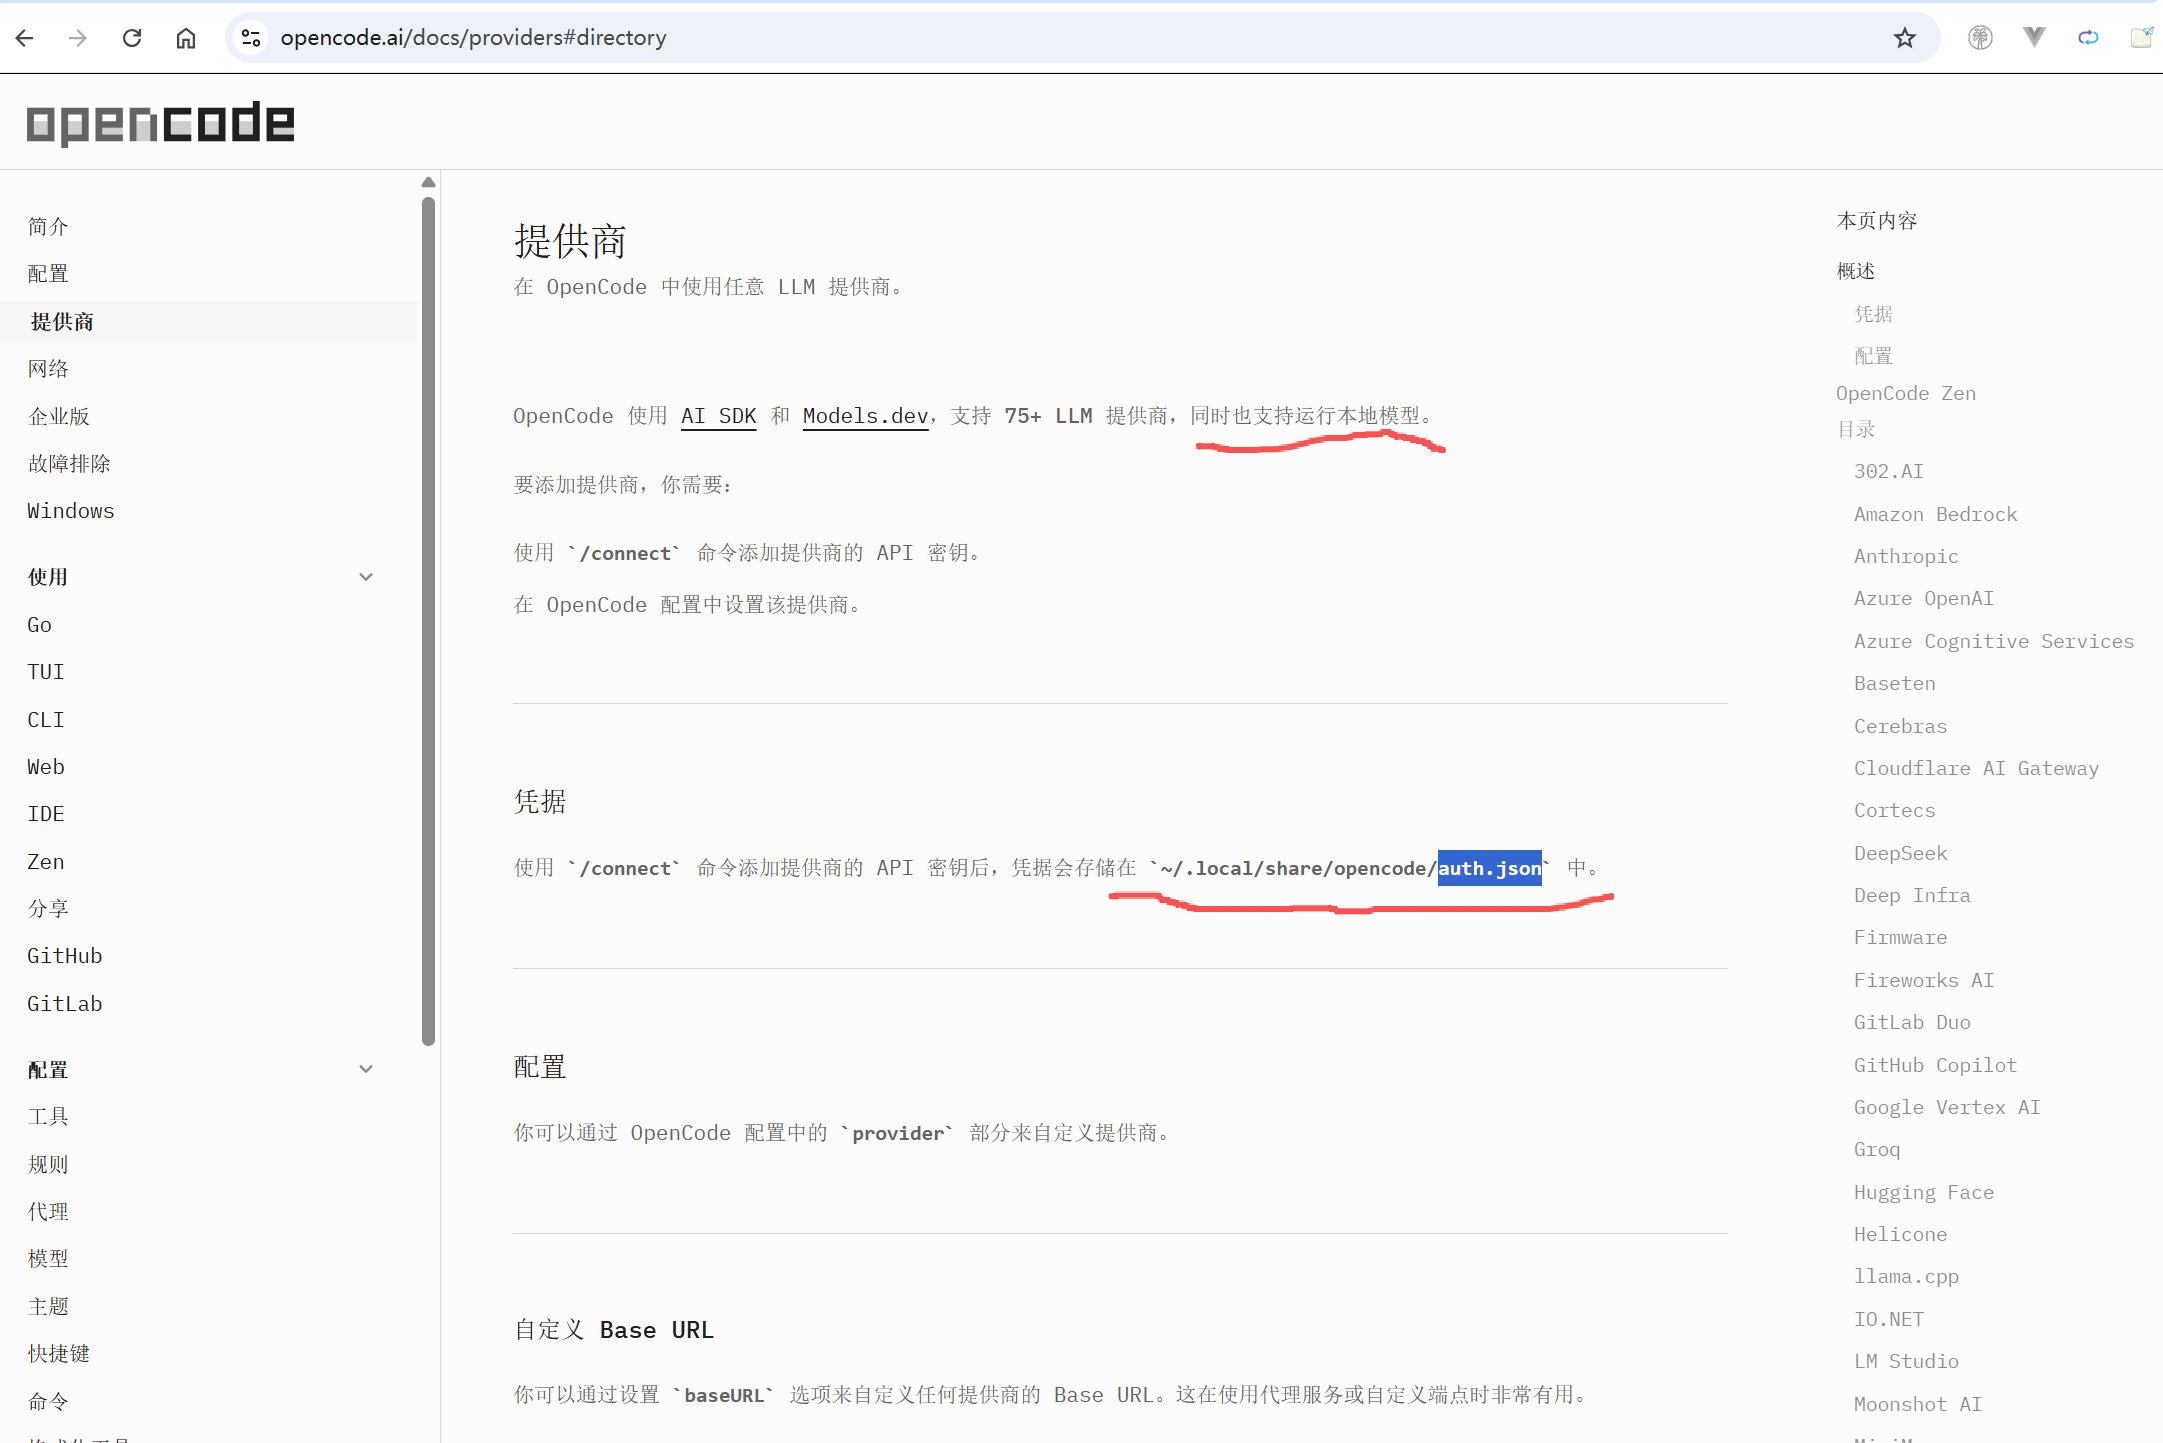Image resolution: width=2163 pixels, height=1443 pixels.
Task: Open the reading list notebook icon
Action: pos(2143,37)
